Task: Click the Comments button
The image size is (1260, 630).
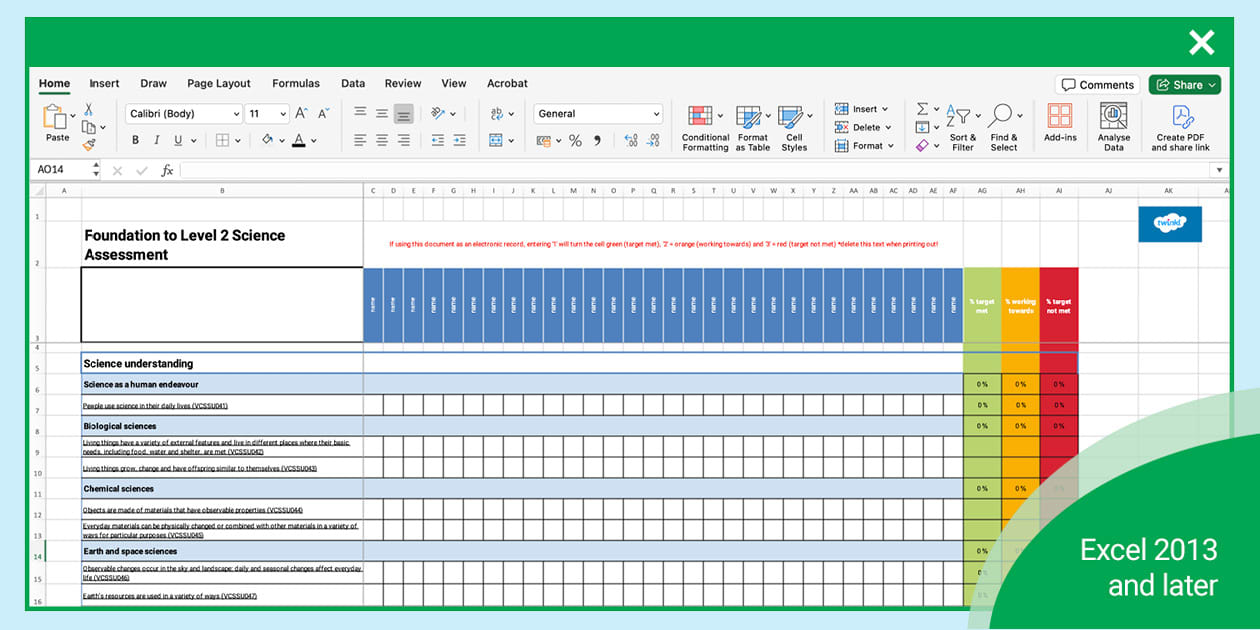Action: [1097, 85]
